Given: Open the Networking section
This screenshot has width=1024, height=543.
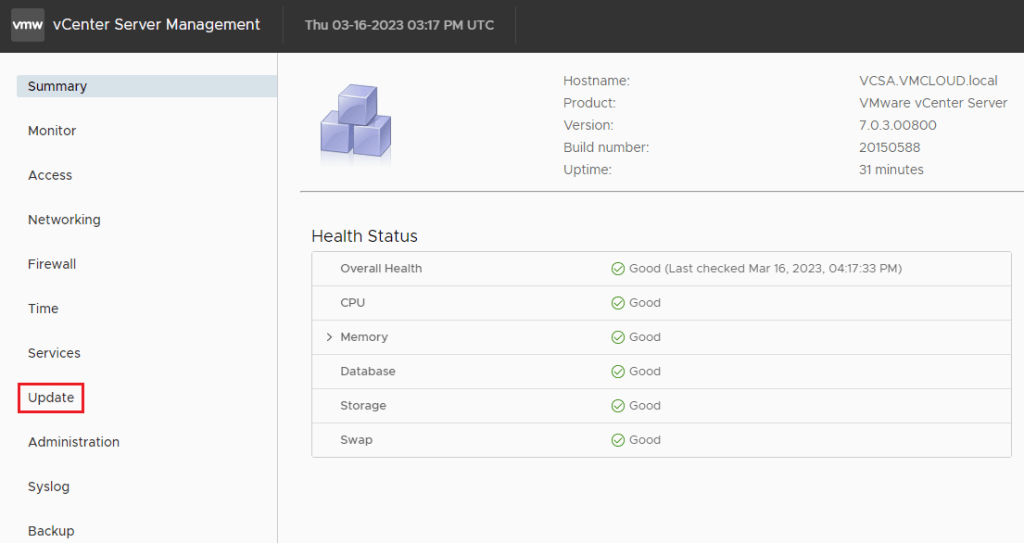Looking at the screenshot, I should 64,220.
